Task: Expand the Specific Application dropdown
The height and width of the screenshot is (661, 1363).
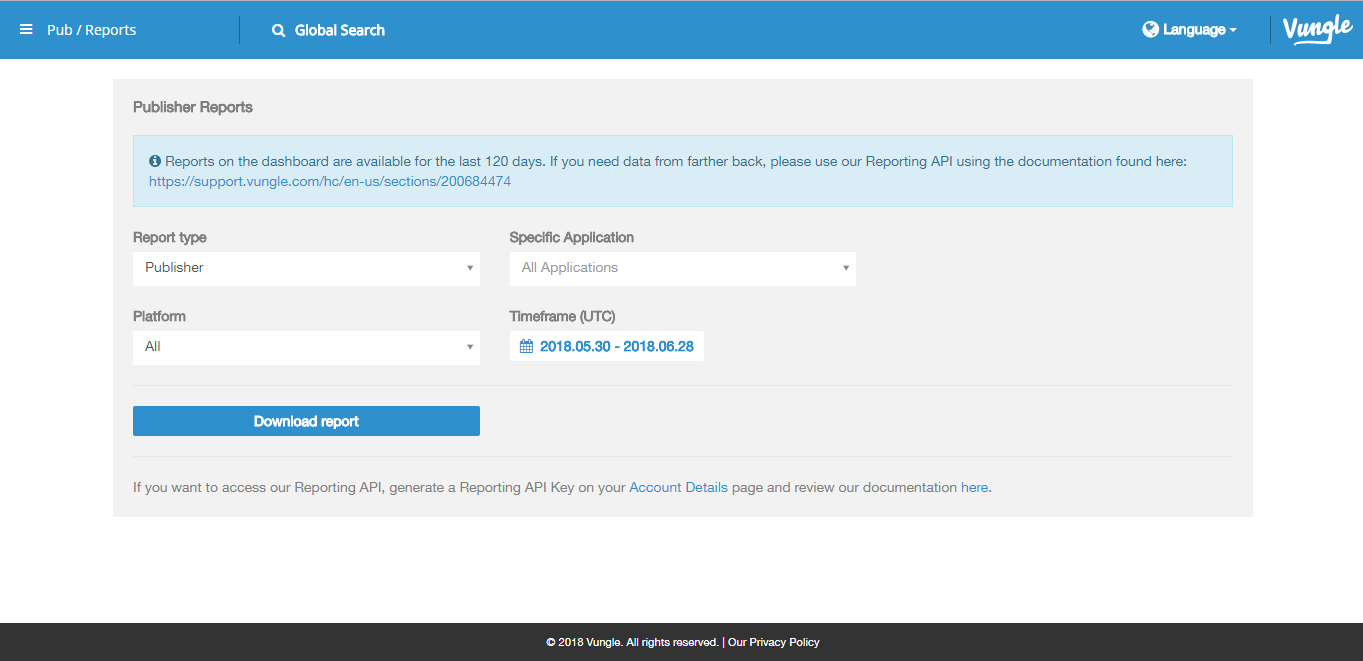Action: (x=682, y=268)
